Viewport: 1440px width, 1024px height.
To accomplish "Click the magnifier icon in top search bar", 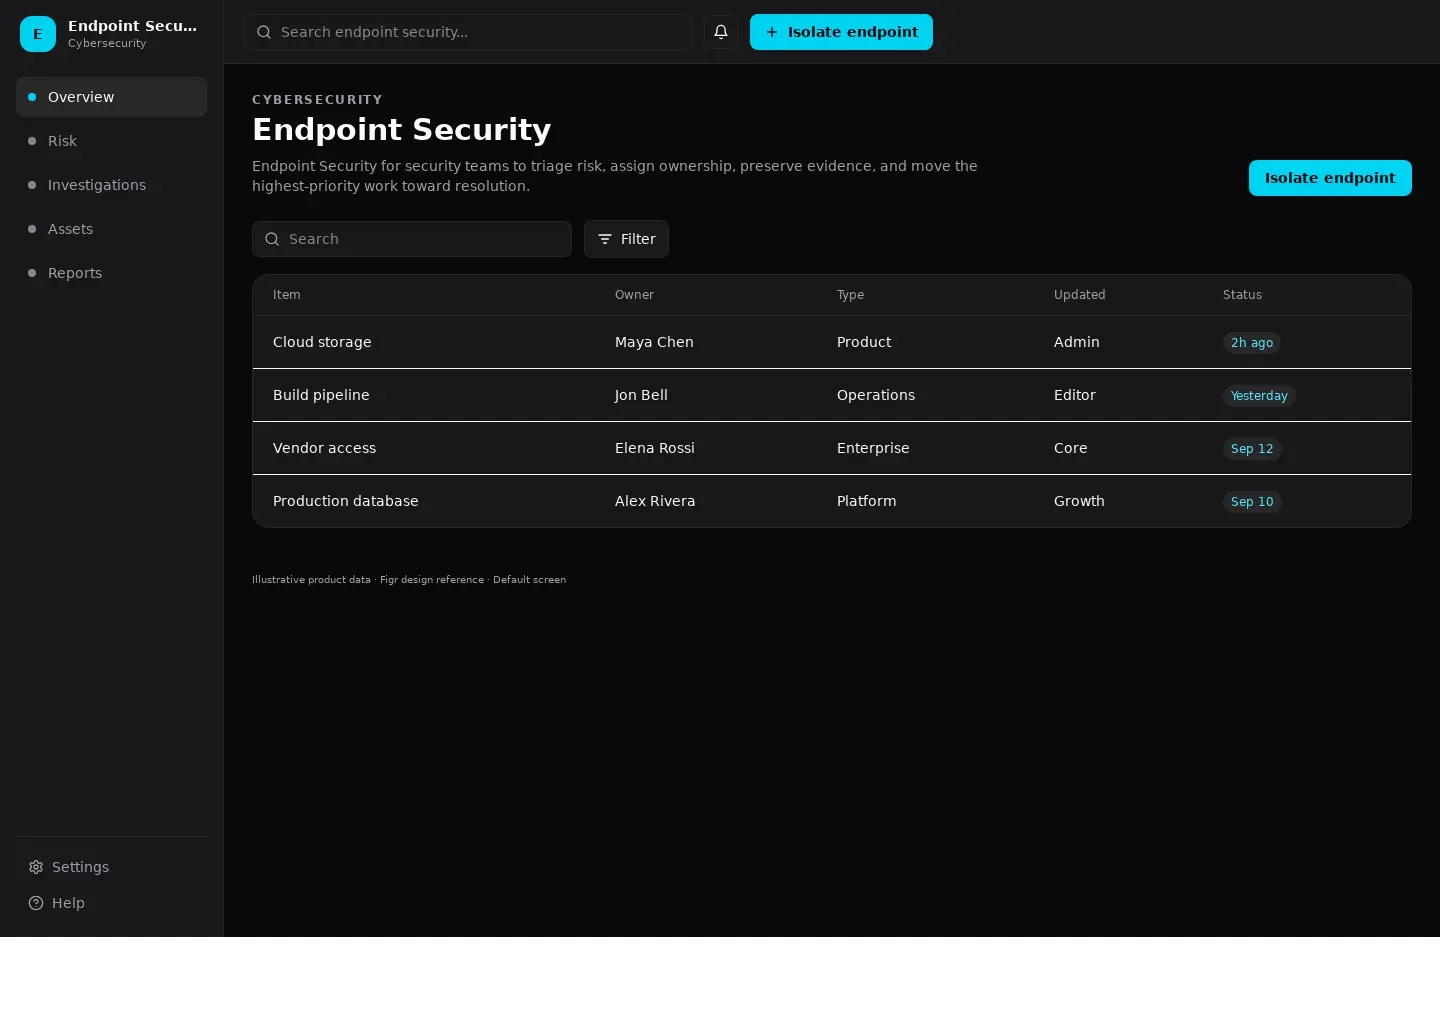I will [264, 32].
